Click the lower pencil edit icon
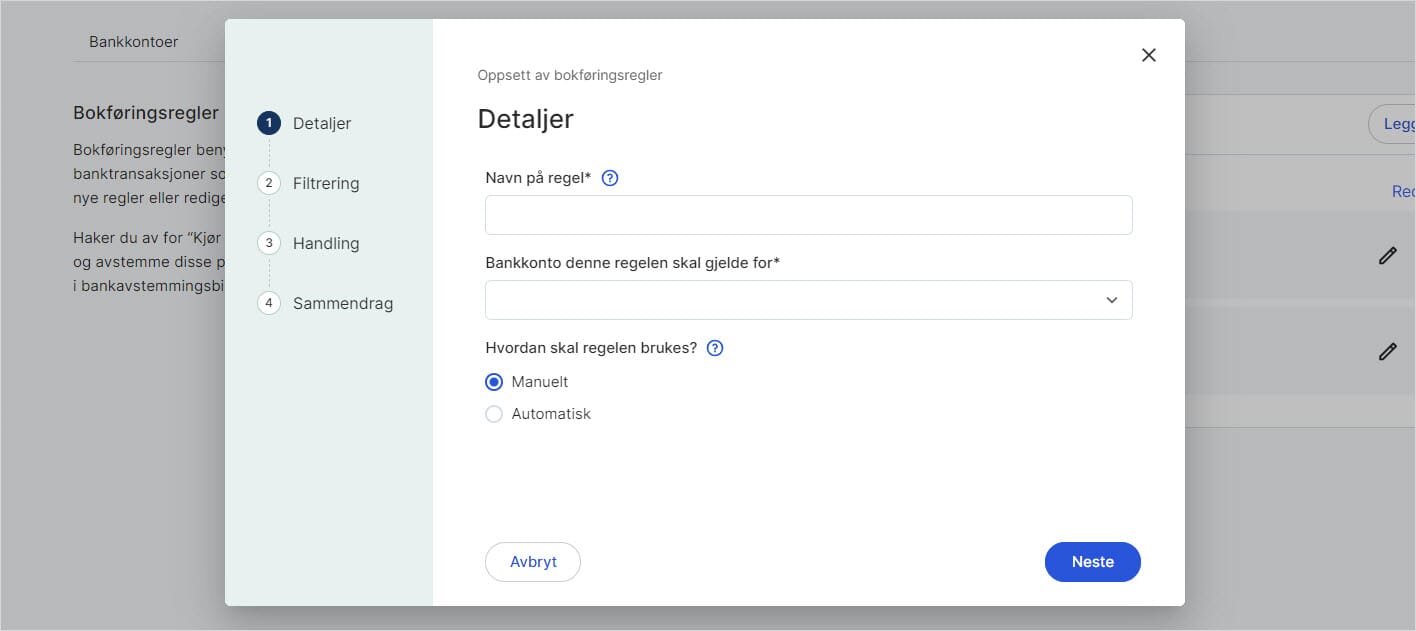This screenshot has height=631, width=1416. pyautogui.click(x=1387, y=351)
